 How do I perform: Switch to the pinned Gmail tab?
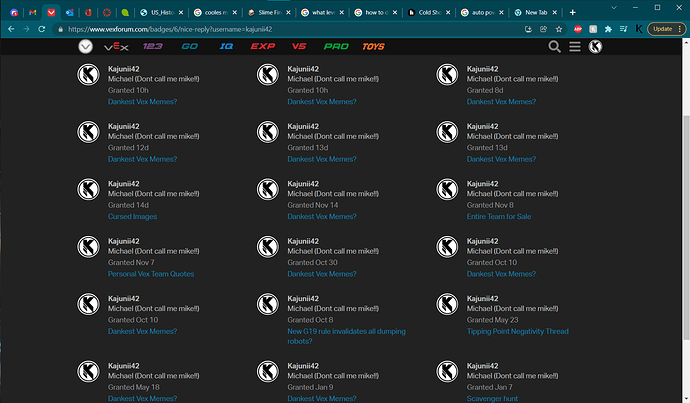(x=33, y=12)
